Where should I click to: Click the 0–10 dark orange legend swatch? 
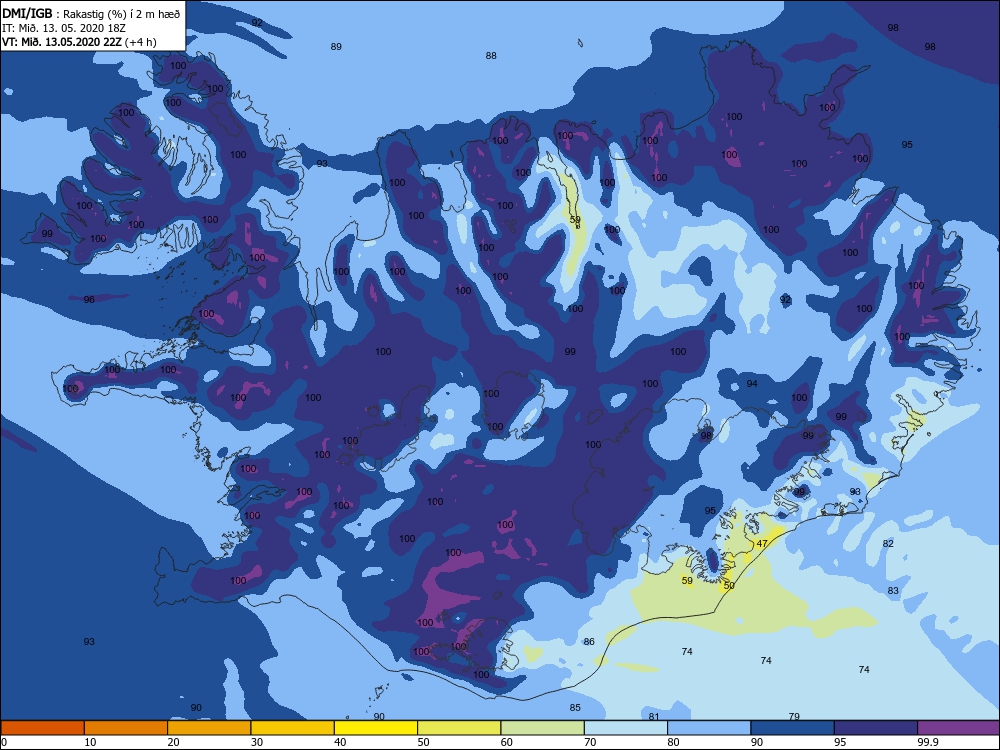(42, 728)
